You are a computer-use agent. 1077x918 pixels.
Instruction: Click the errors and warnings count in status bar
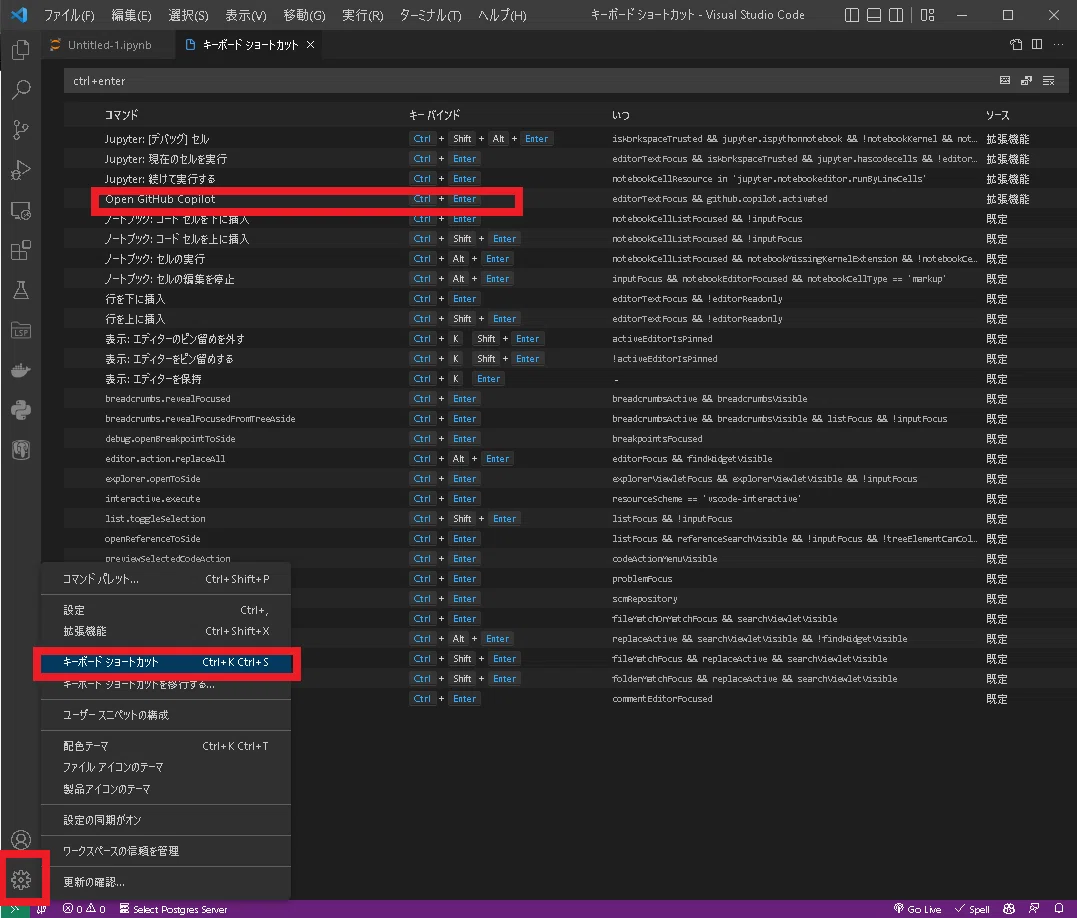point(84,908)
